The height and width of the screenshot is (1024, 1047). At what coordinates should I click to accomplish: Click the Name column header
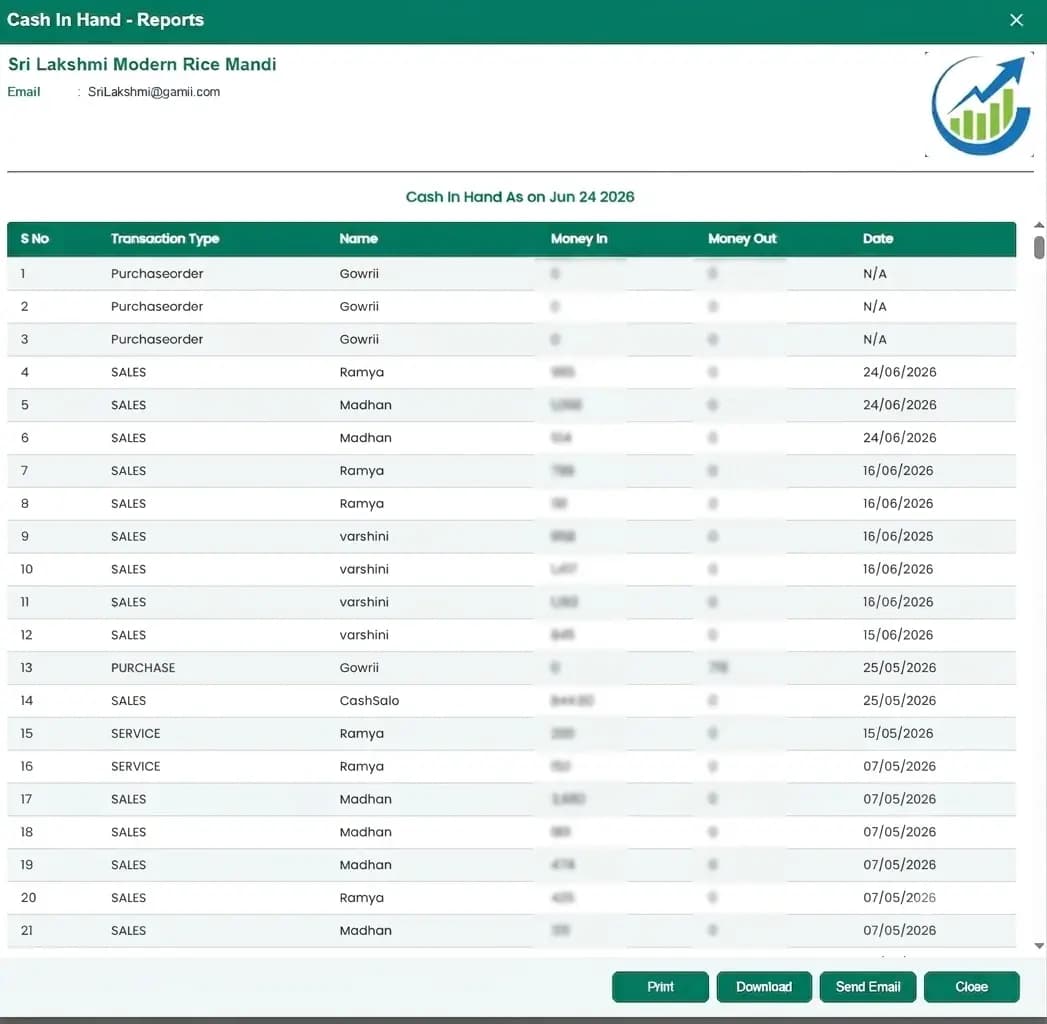click(x=359, y=238)
